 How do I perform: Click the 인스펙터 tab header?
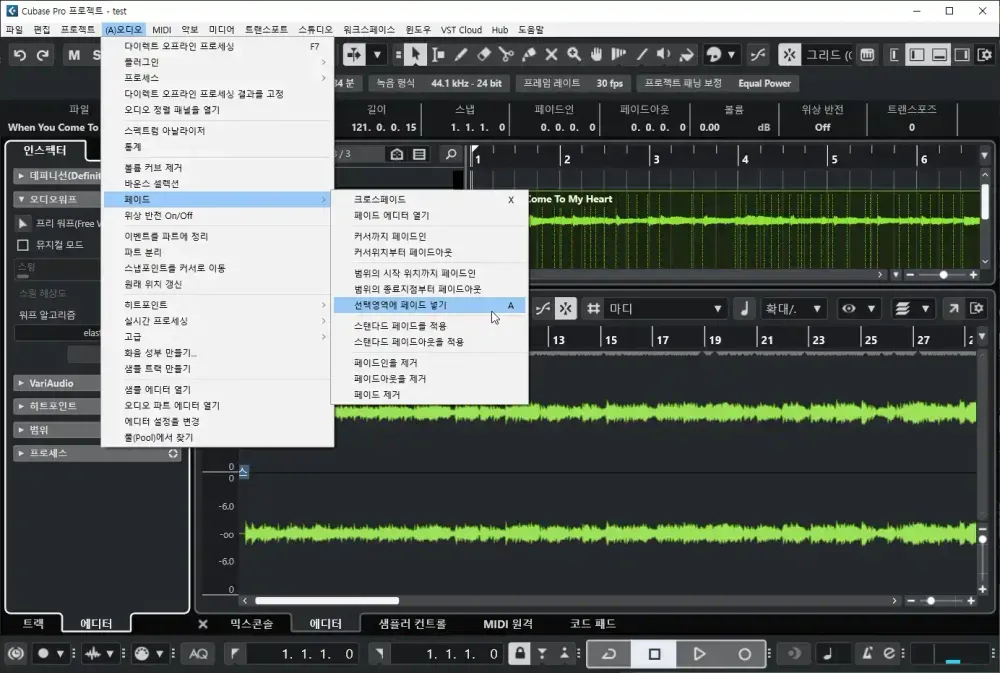(45, 151)
